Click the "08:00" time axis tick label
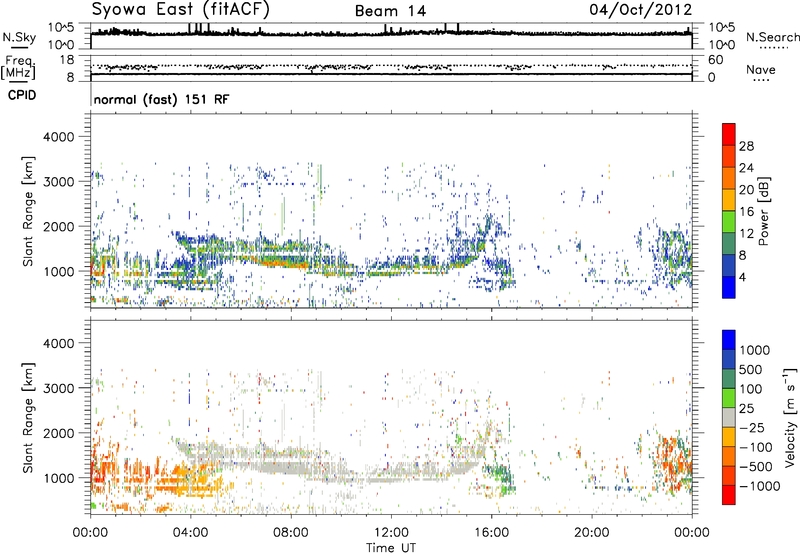Viewport: 800px width, 554px height. pyautogui.click(x=291, y=533)
